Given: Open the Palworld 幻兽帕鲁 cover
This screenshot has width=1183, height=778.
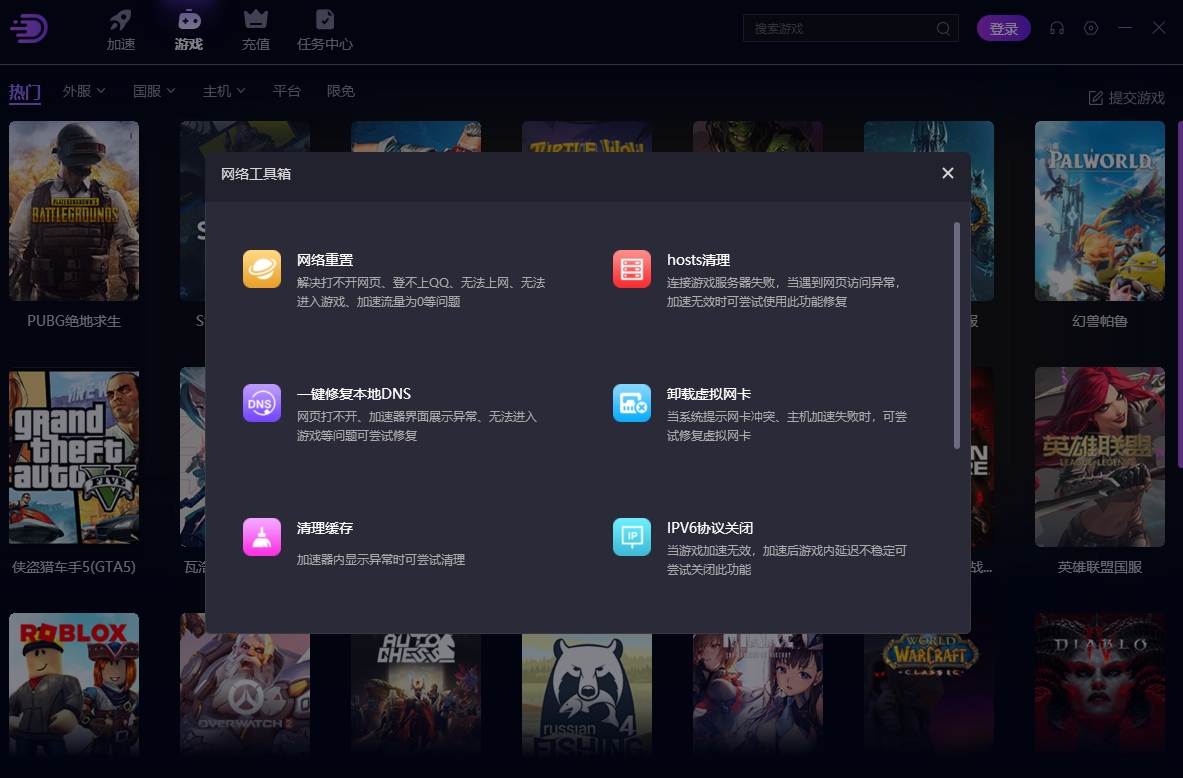Looking at the screenshot, I should 1100,211.
